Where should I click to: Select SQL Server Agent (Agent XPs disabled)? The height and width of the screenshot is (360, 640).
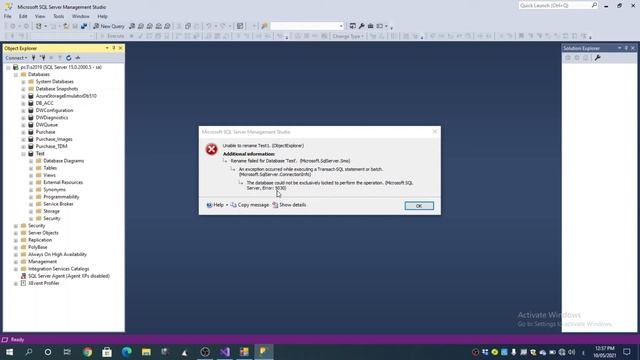click(x=69, y=276)
